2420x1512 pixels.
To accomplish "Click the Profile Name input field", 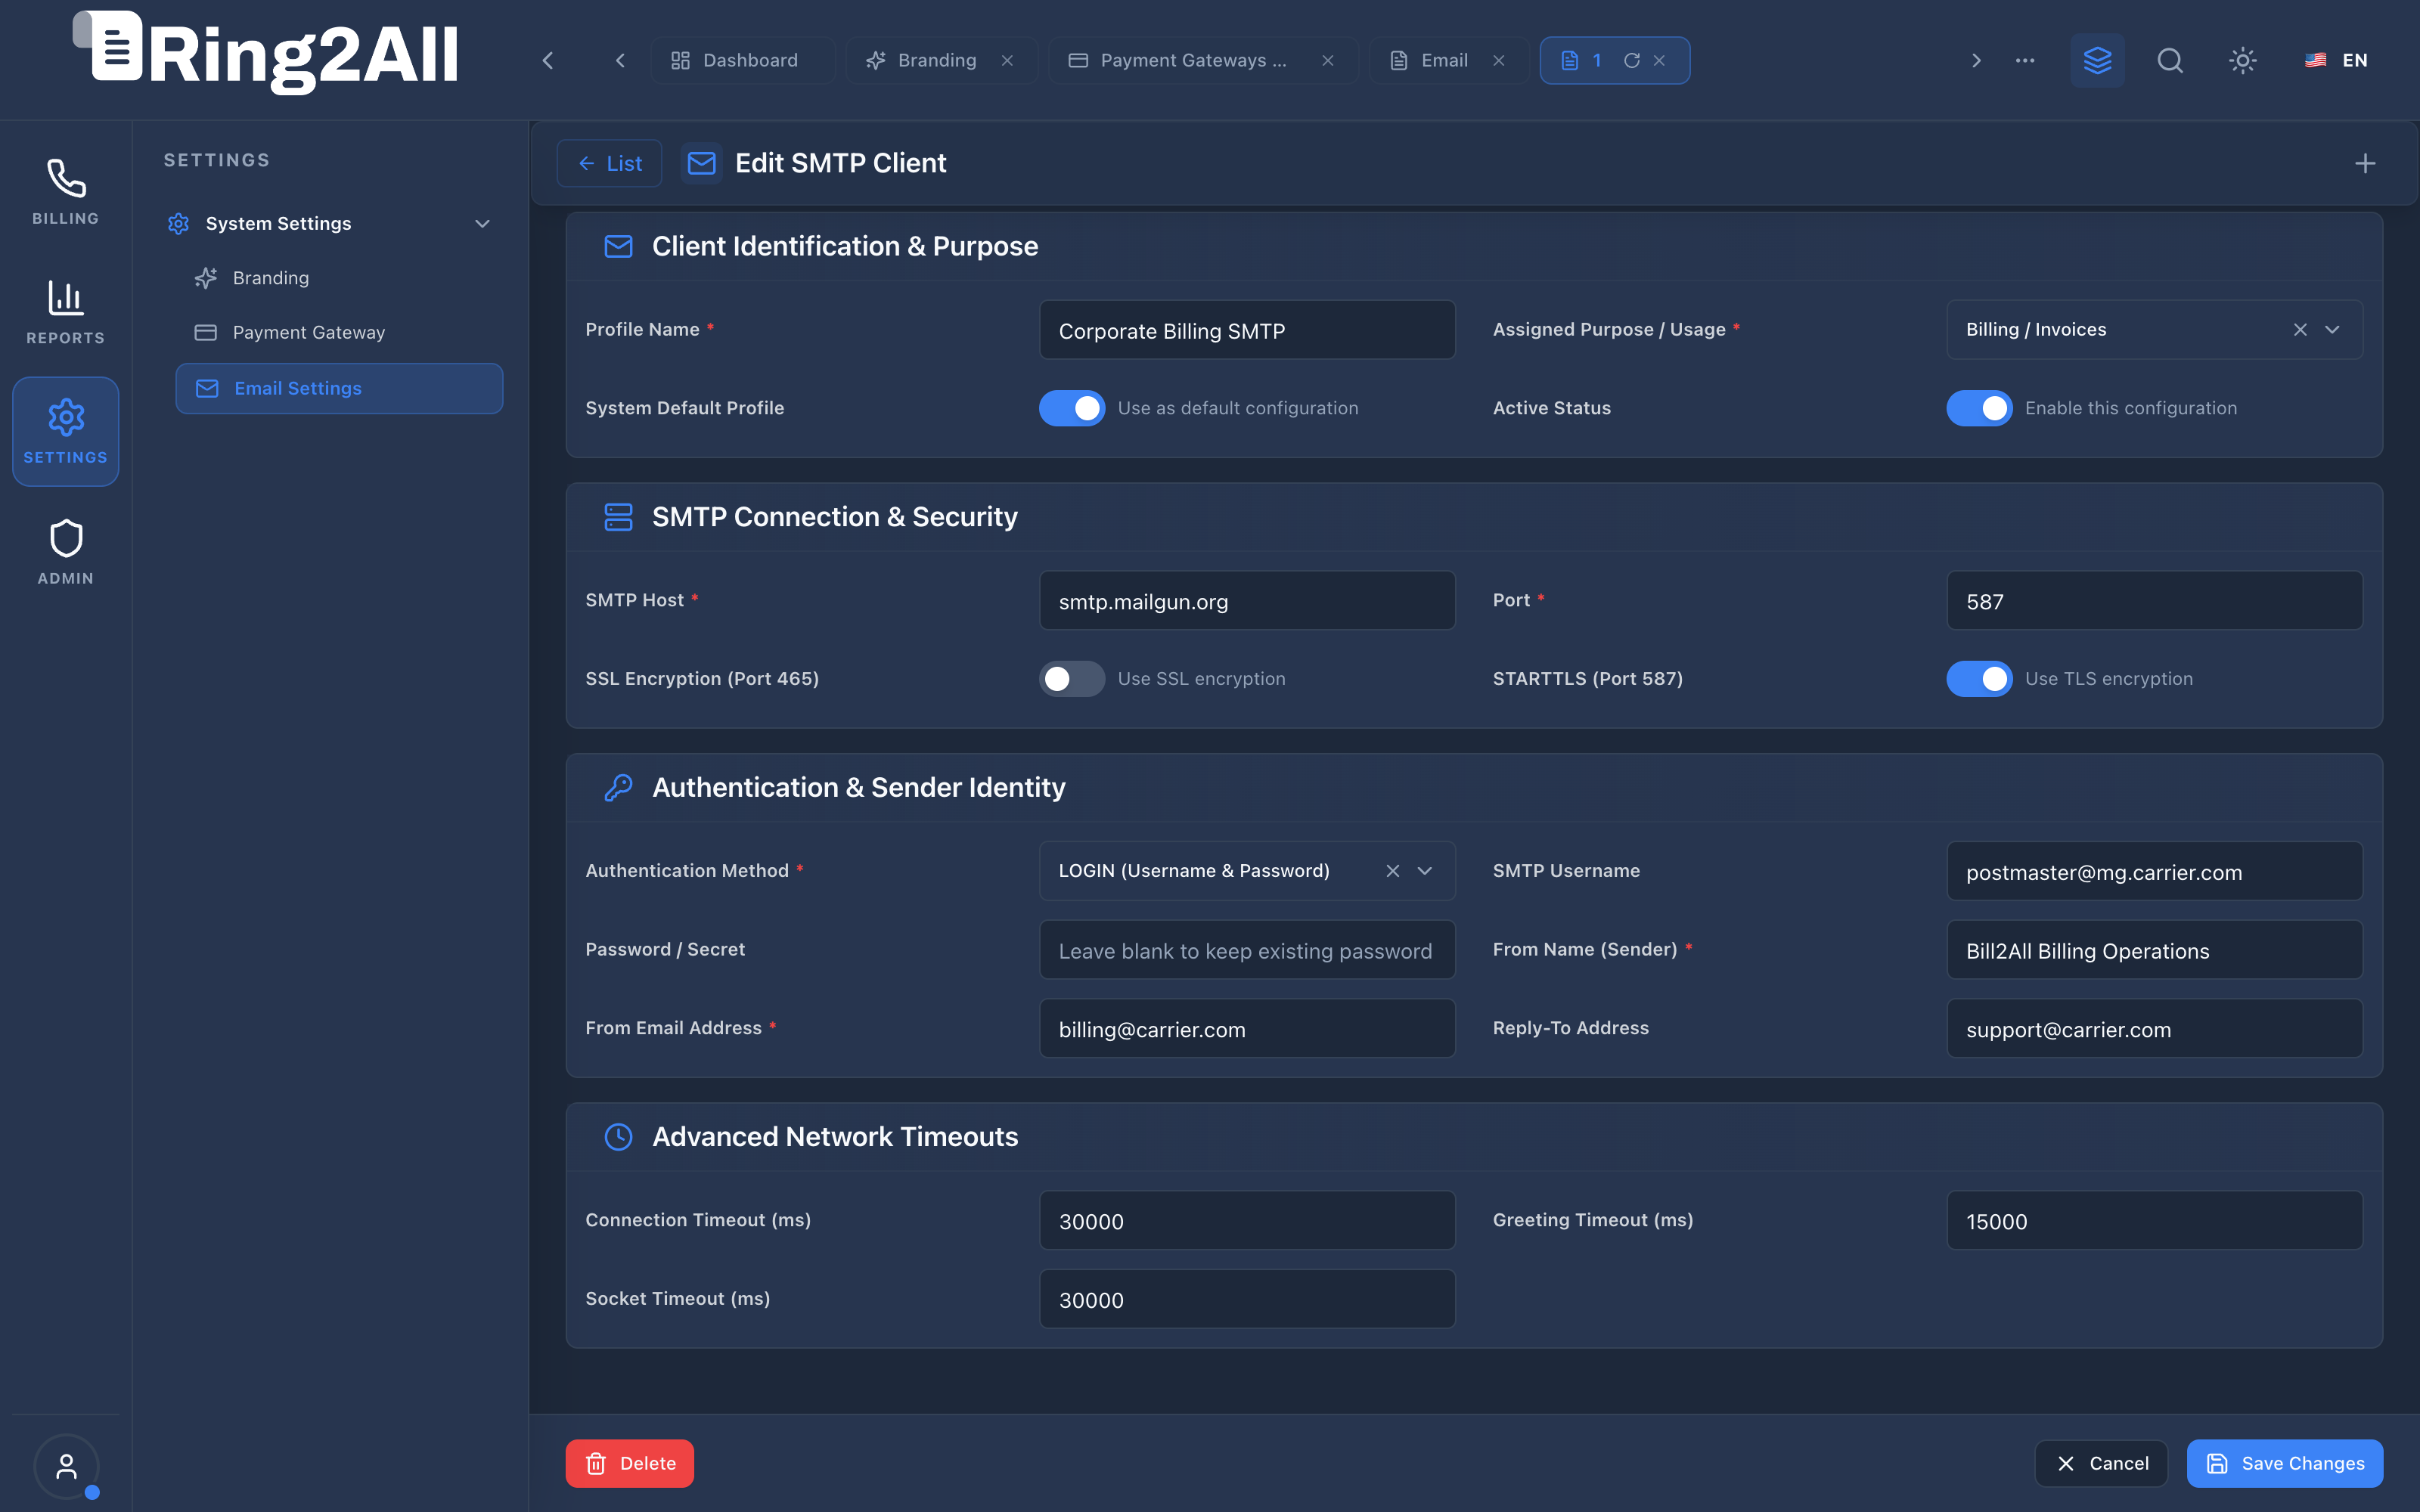I will click(1247, 330).
